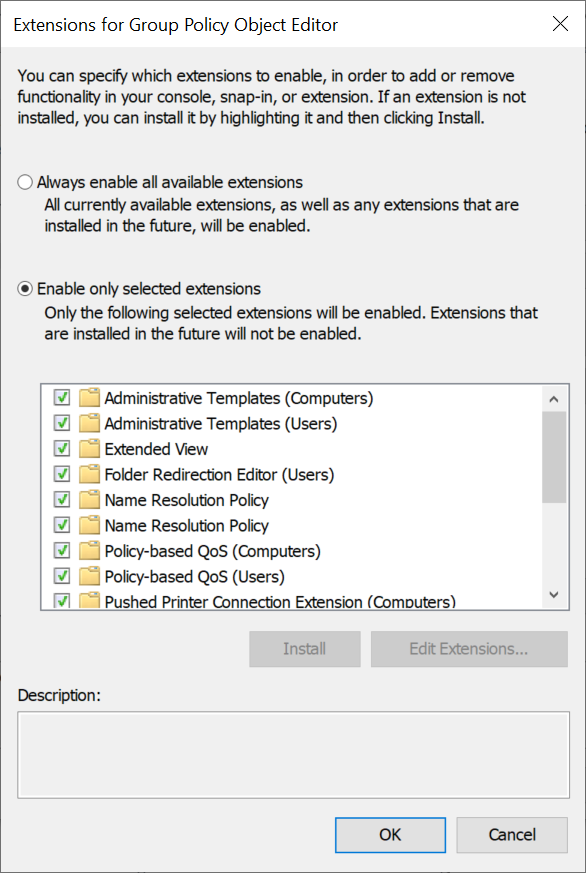This screenshot has width=586, height=873.
Task: Select the second Name Resolution Policy entry
Action: (186, 526)
